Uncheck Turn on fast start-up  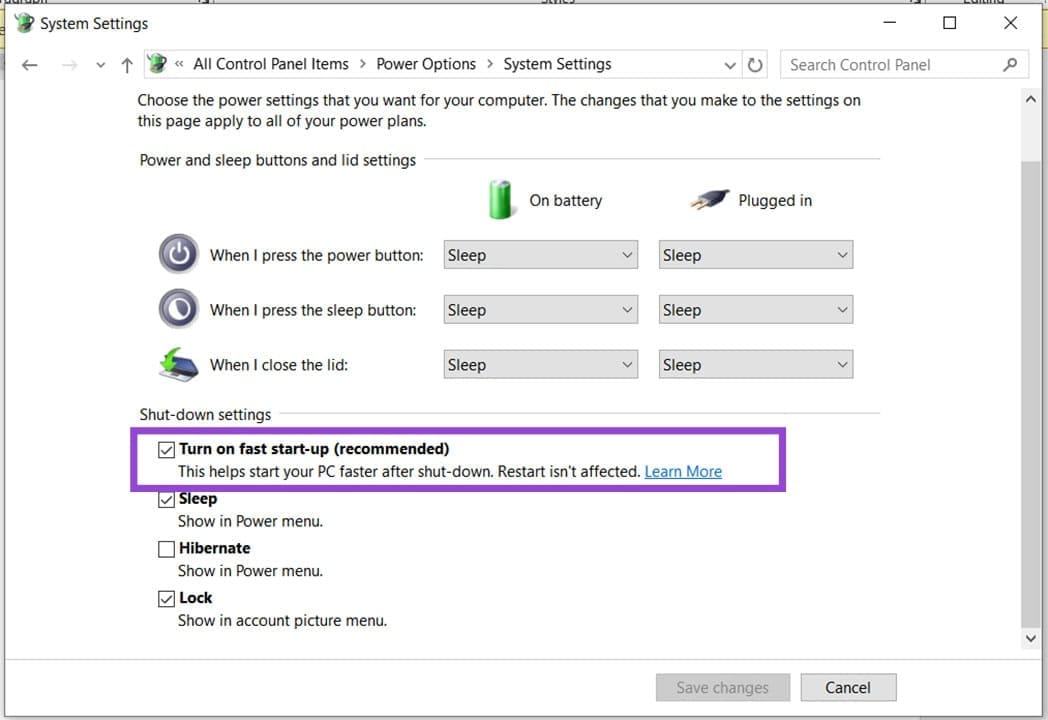[166, 449]
